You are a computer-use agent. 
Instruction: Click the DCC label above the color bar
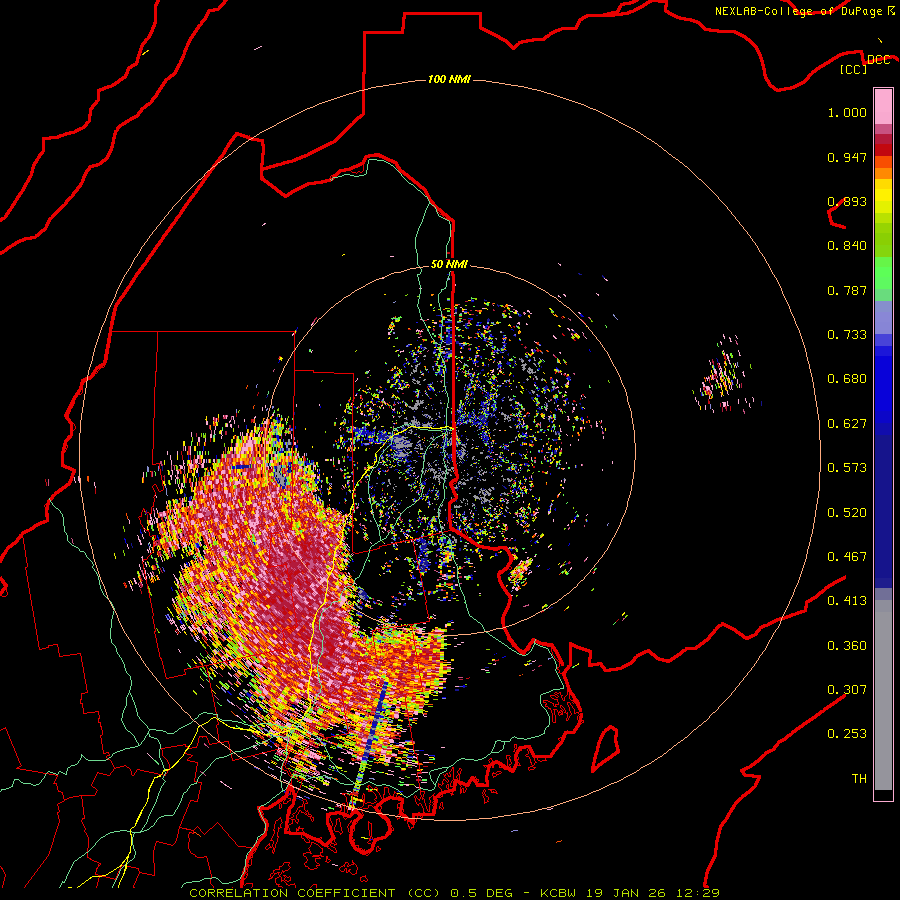[878, 59]
